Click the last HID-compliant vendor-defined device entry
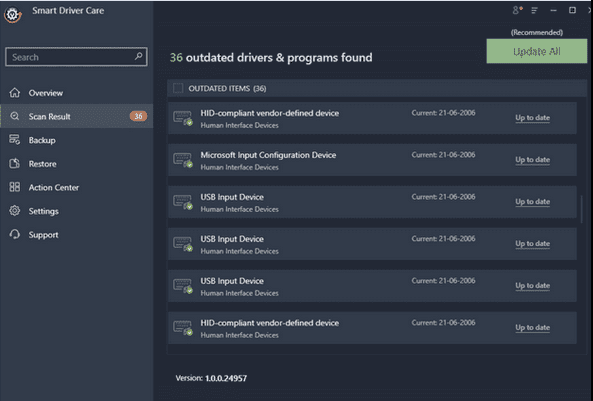593x401 pixels. [x=372, y=328]
